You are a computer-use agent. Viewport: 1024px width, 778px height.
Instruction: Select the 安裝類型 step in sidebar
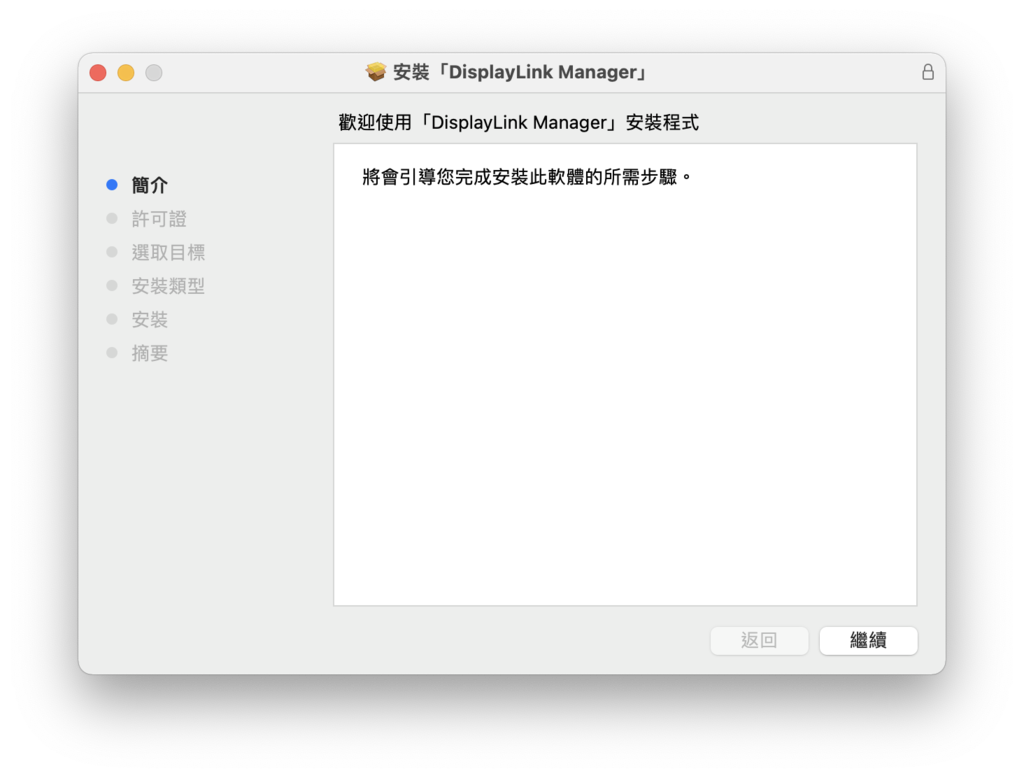169,285
